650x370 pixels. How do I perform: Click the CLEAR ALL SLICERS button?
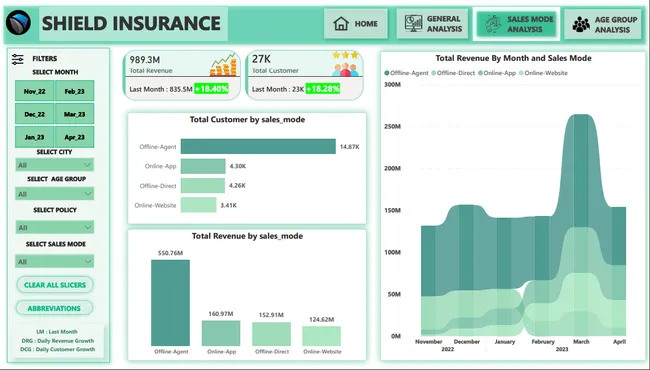[x=55, y=285]
